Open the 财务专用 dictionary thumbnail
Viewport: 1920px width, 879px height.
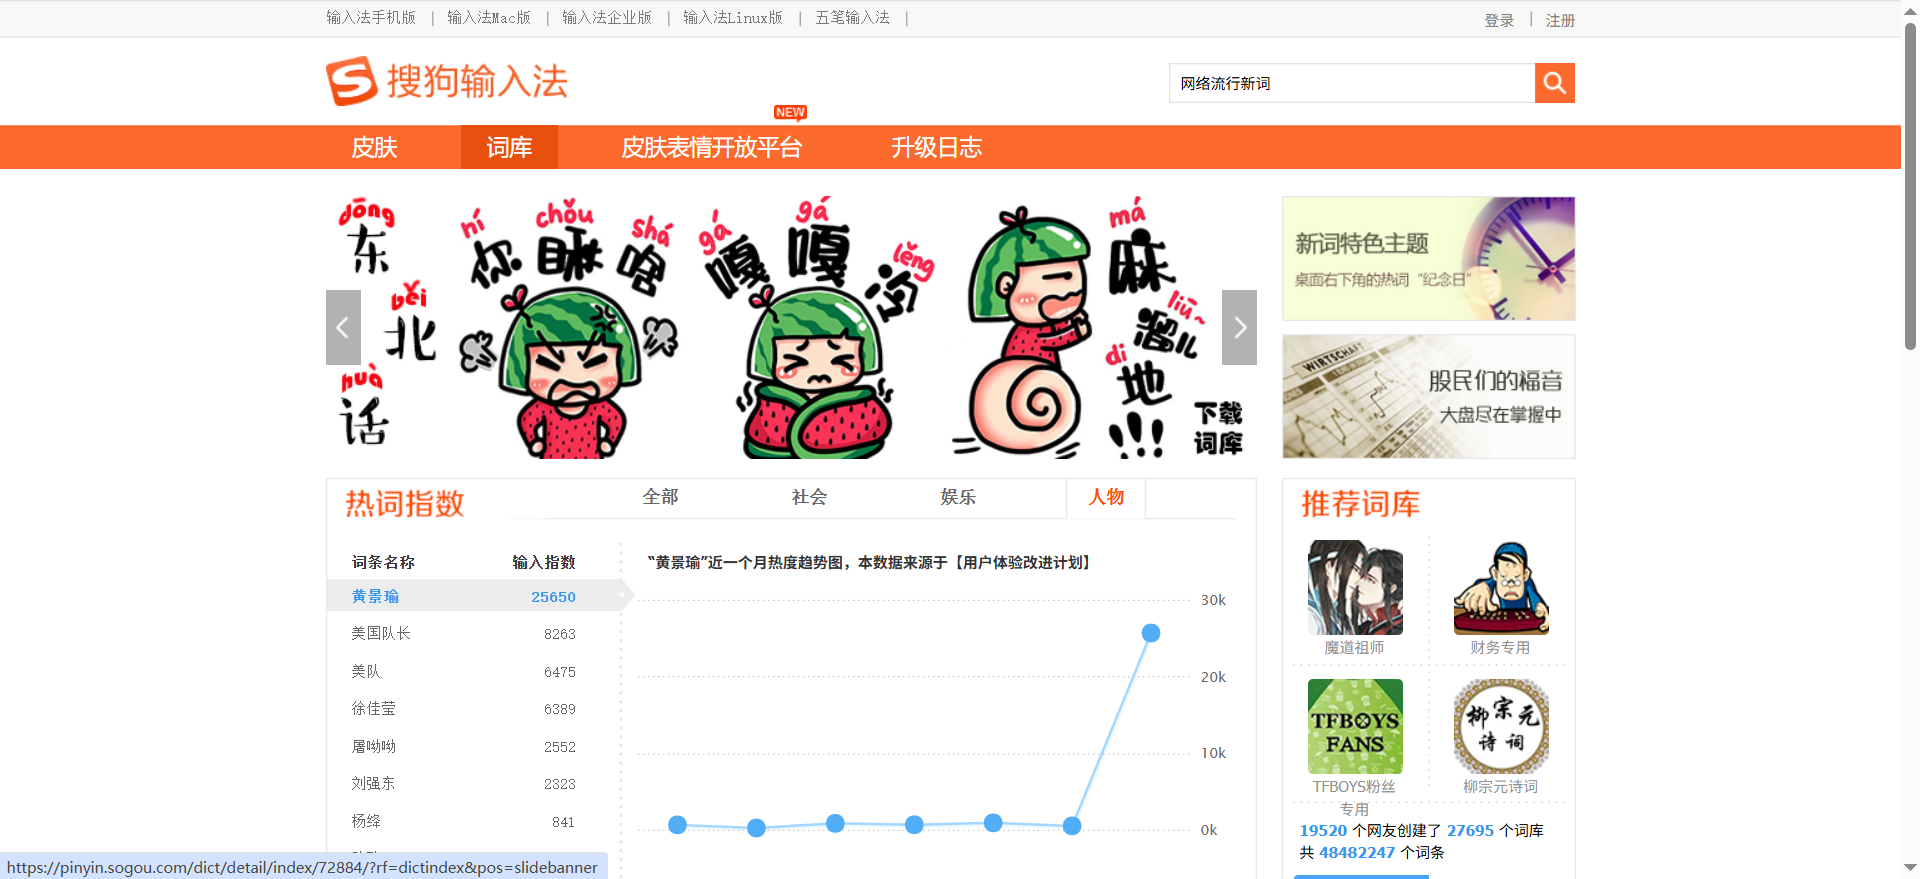(1501, 587)
